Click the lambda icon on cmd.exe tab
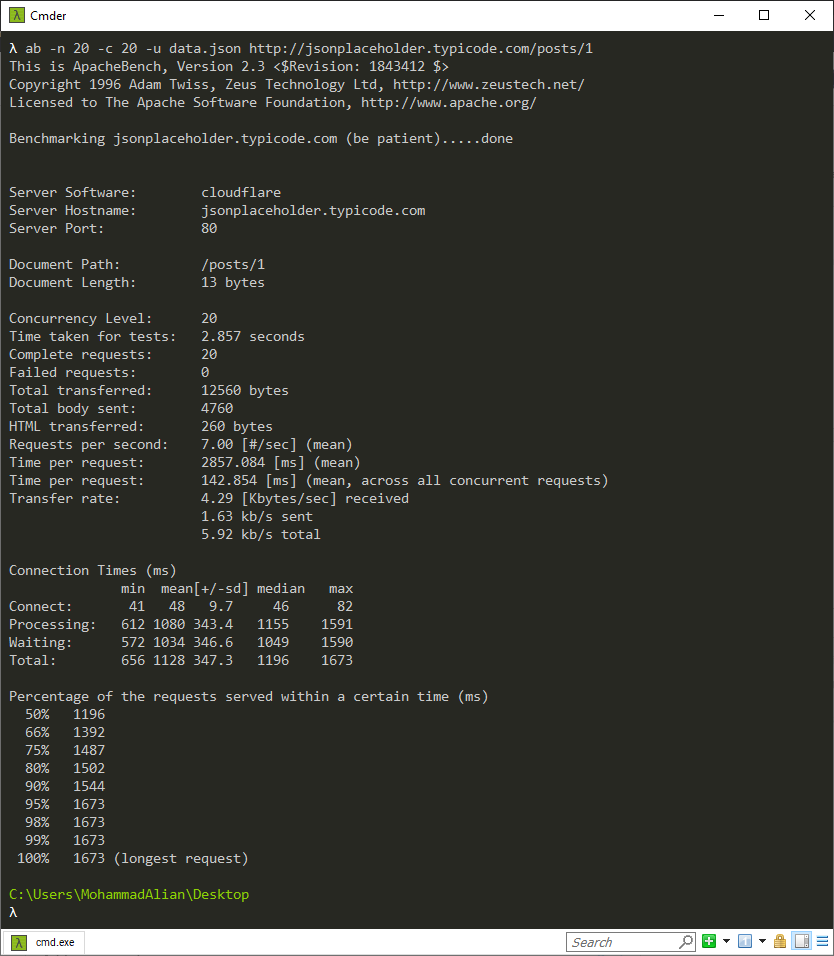This screenshot has width=834, height=956. pos(19,942)
